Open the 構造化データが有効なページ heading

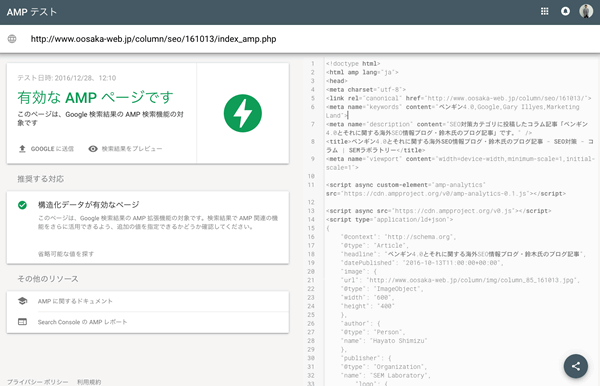(x=88, y=205)
